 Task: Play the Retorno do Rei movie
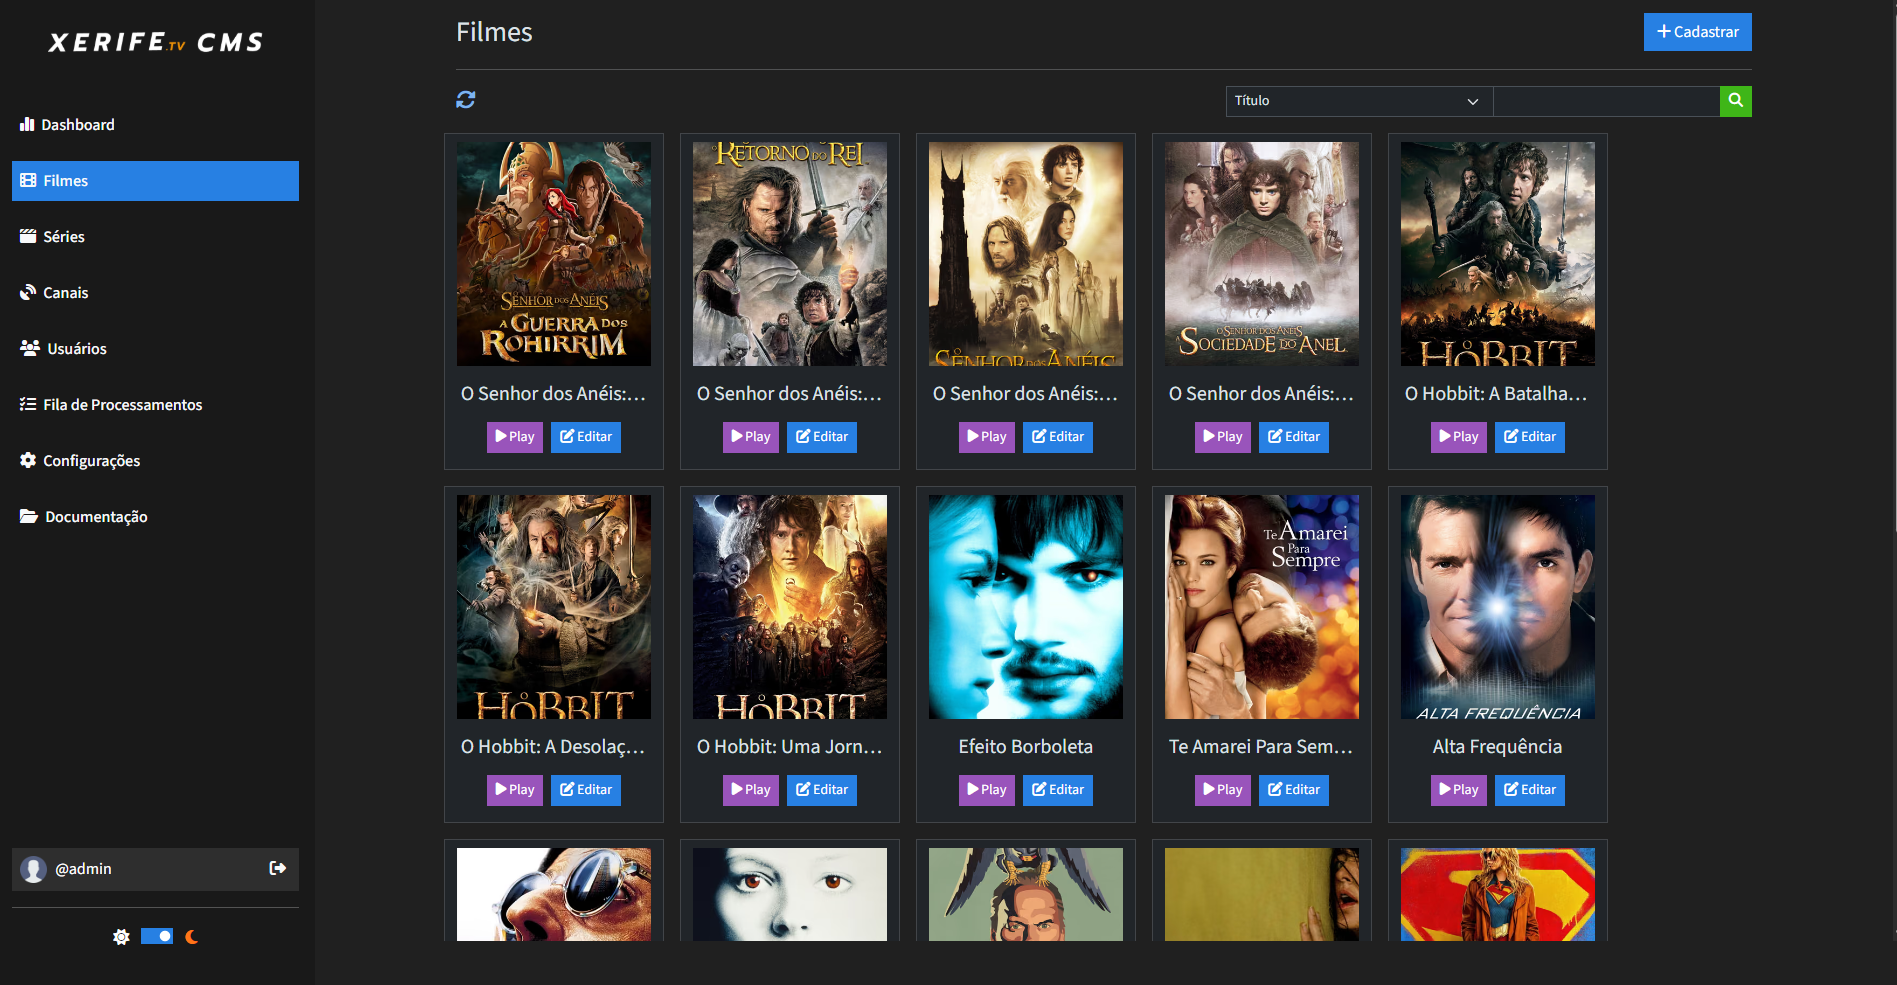(x=751, y=437)
